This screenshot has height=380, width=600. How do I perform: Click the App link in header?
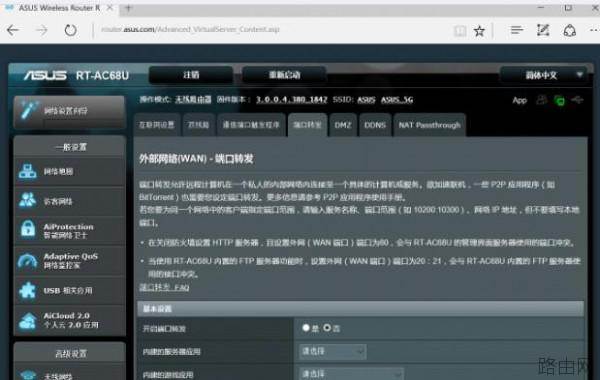520,100
